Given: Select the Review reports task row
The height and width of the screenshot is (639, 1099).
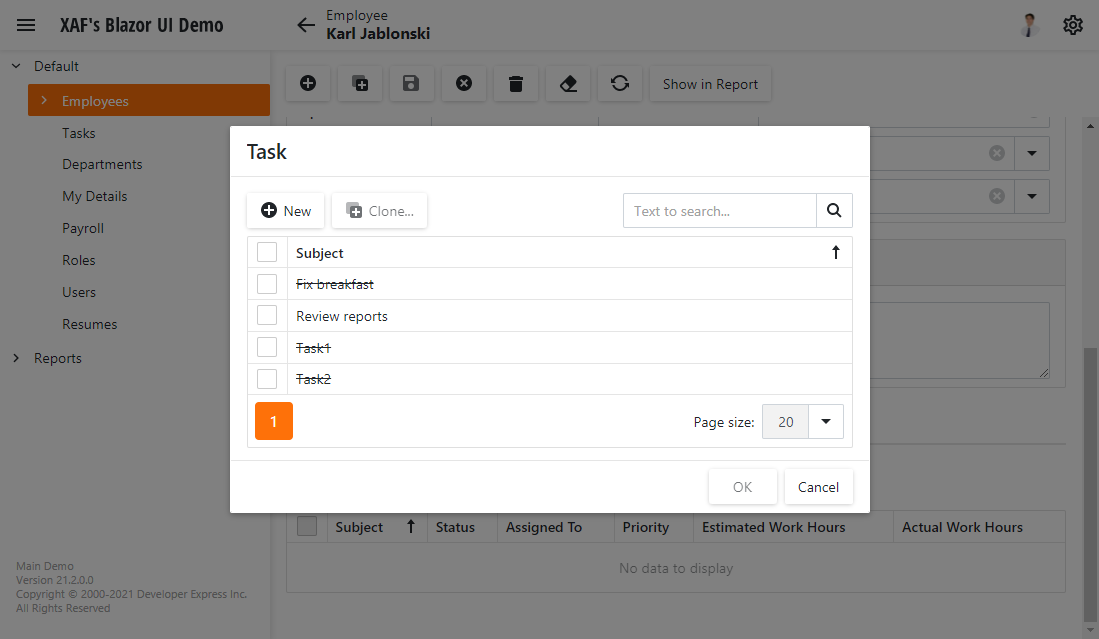Looking at the screenshot, I should 550,315.
